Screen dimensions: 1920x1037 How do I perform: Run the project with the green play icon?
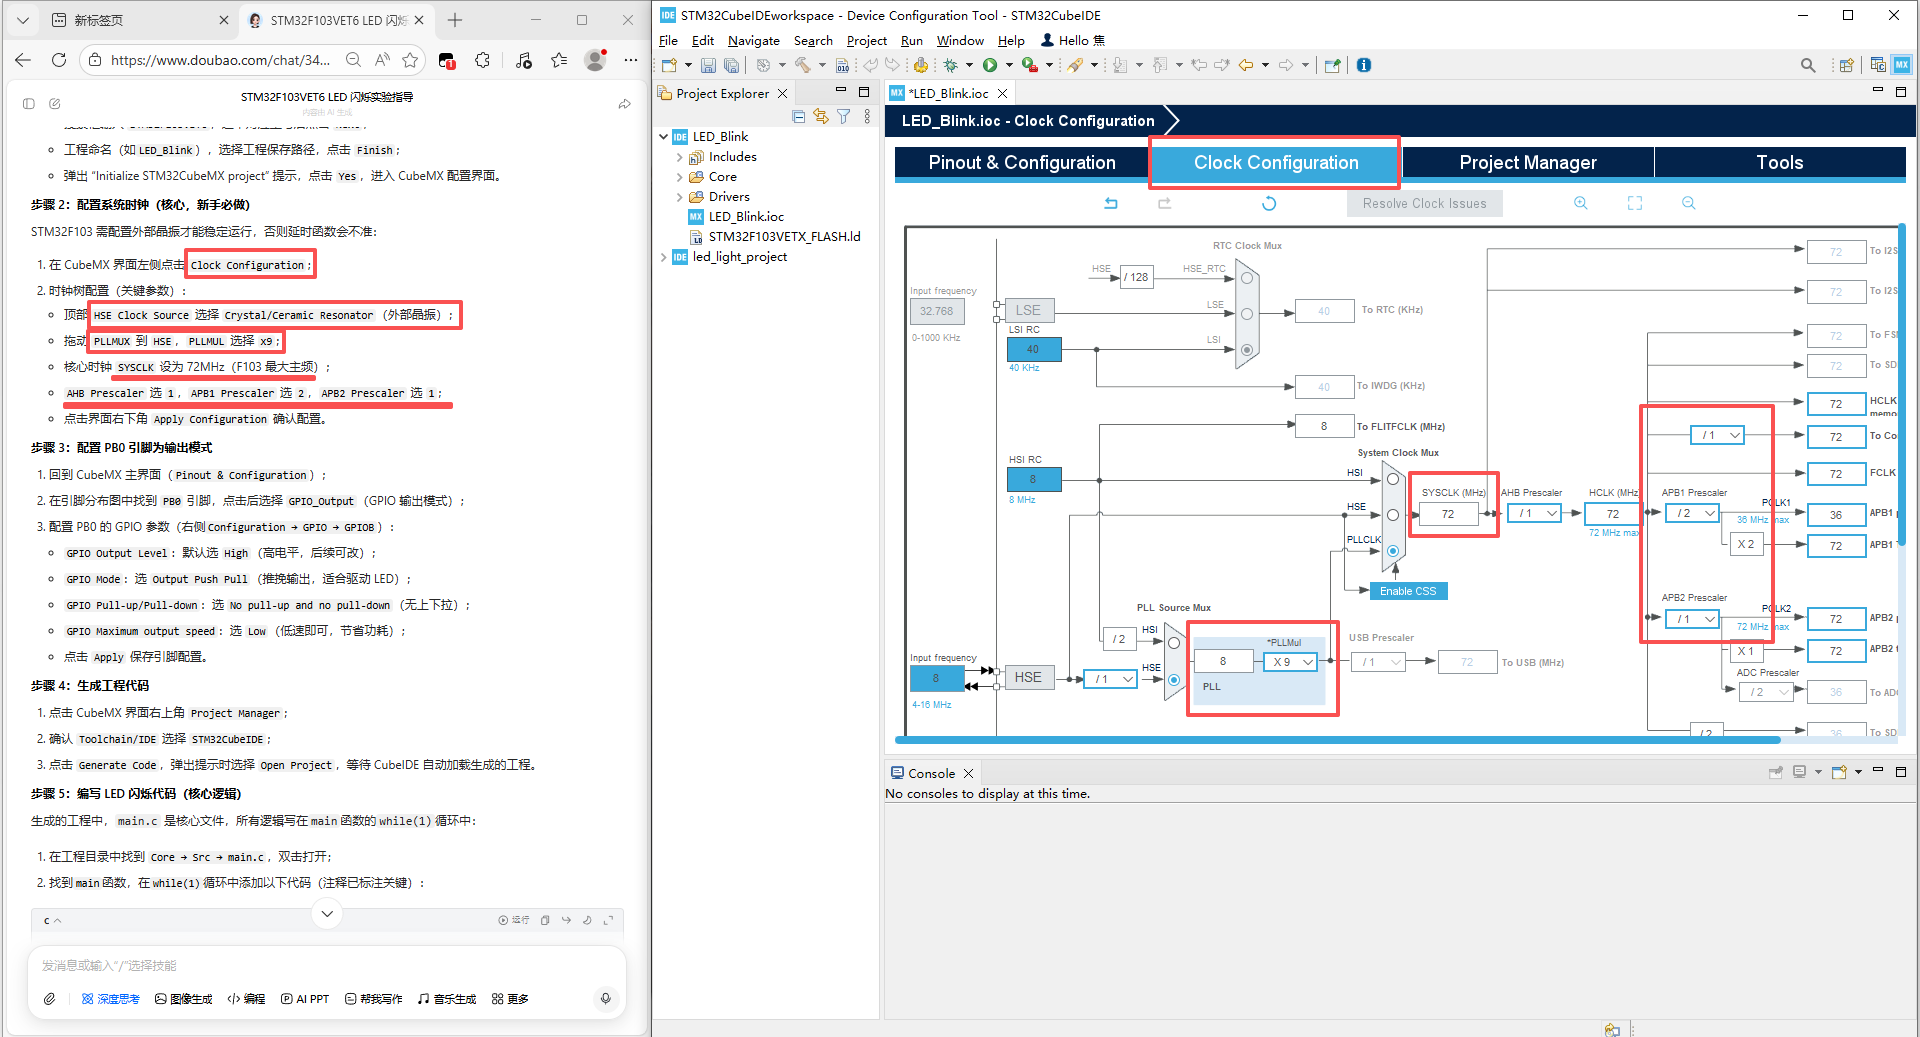click(990, 65)
